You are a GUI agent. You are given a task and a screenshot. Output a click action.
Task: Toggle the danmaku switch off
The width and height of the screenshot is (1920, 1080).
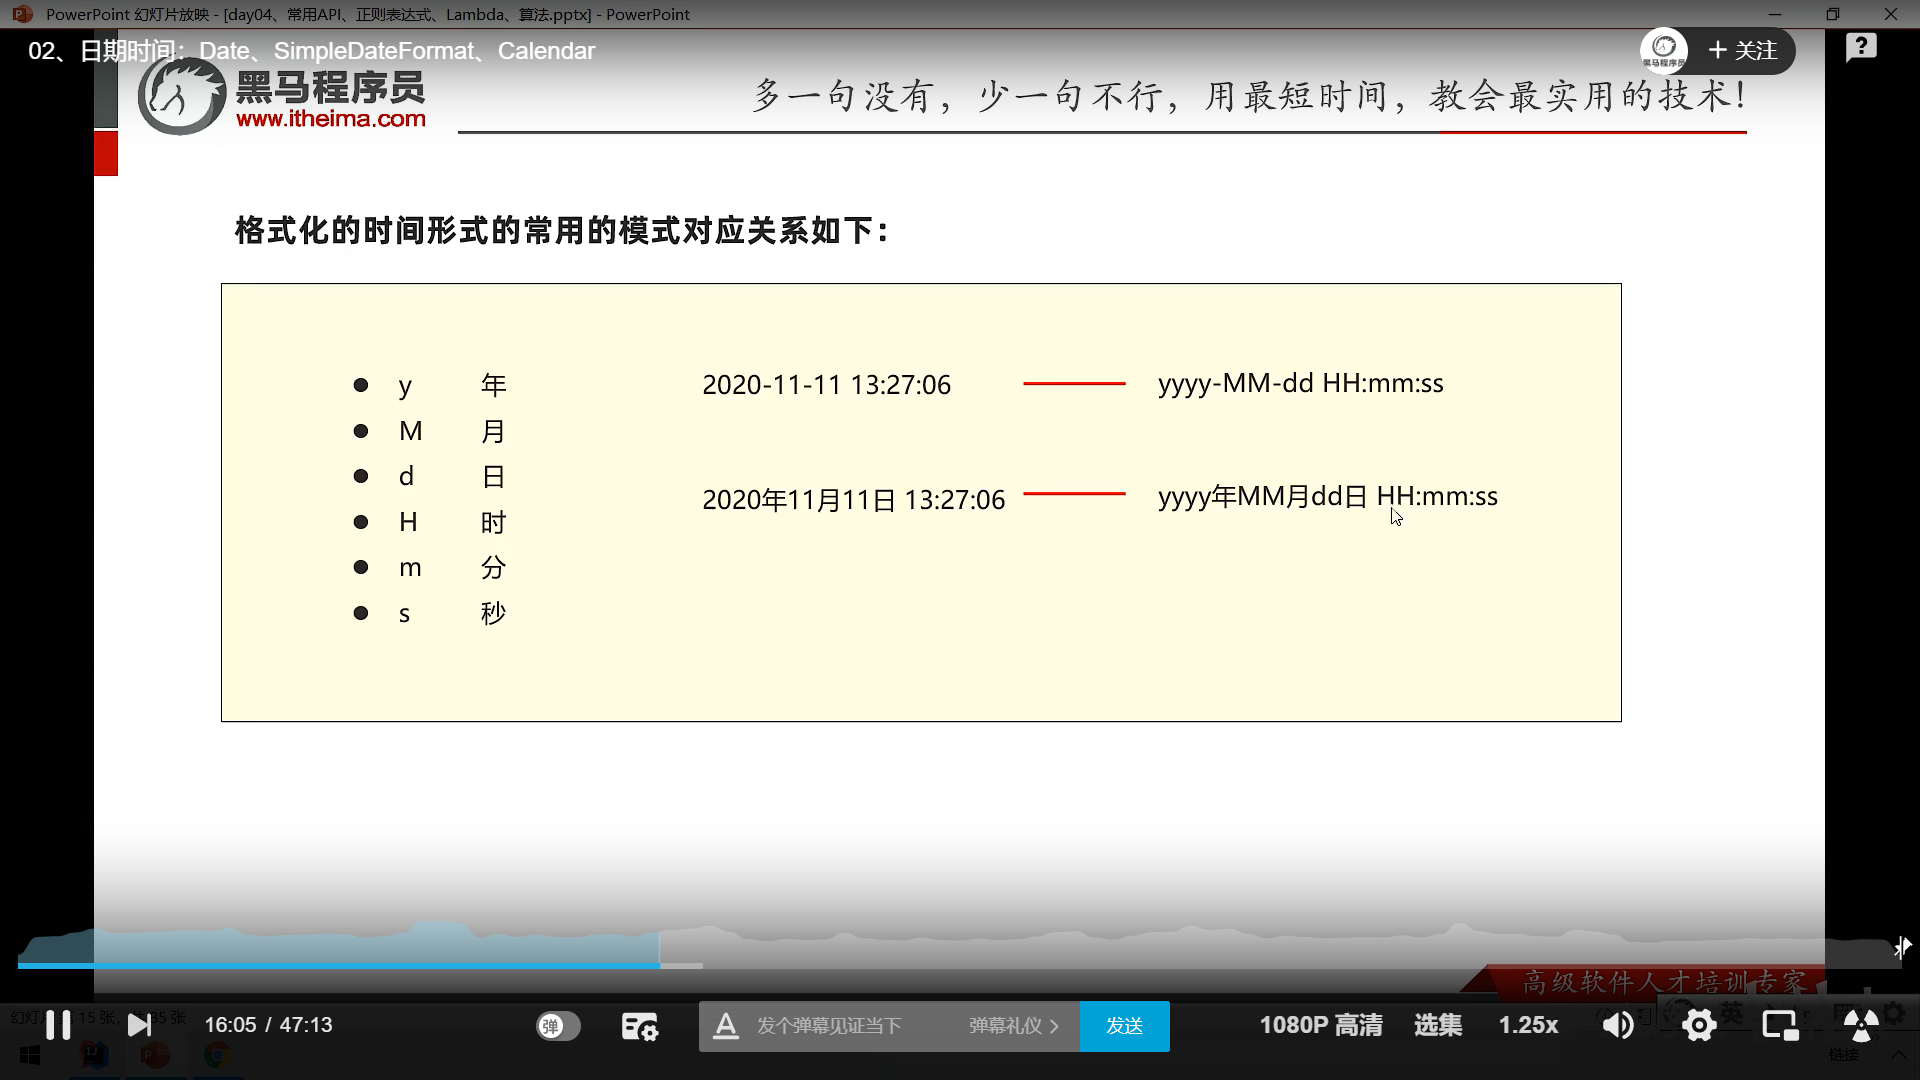(x=558, y=1026)
